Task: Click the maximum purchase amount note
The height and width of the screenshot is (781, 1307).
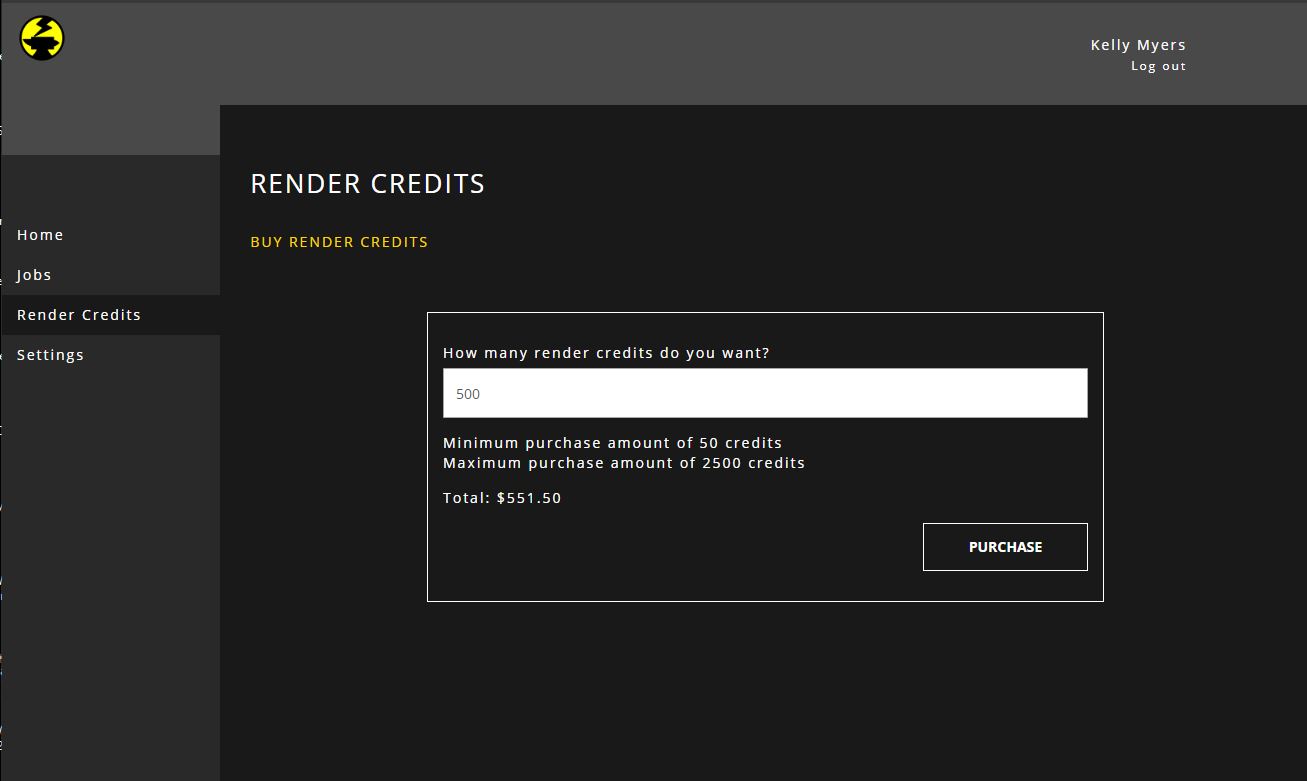Action: [x=623, y=463]
